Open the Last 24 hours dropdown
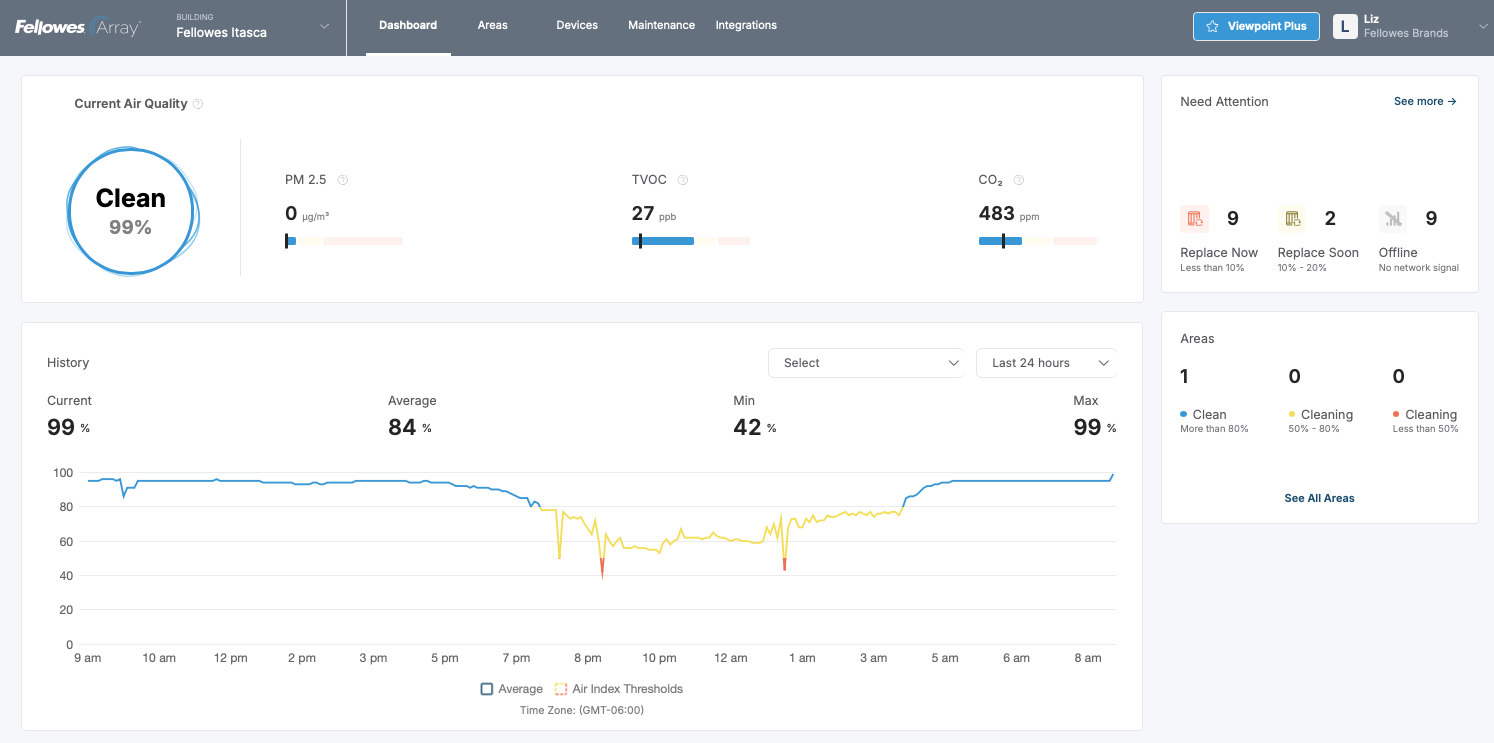Image resolution: width=1494 pixels, height=743 pixels. 1046,362
